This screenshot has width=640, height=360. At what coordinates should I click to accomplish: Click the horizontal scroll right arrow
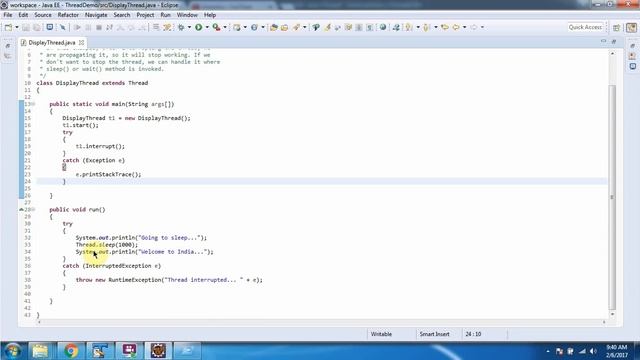click(604, 322)
